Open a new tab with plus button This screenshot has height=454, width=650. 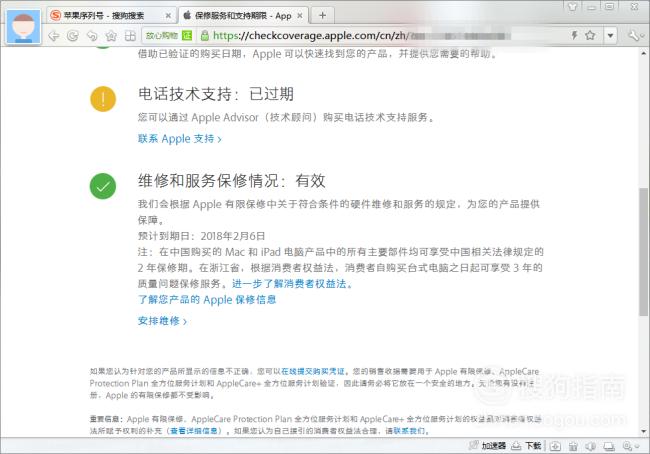322,16
